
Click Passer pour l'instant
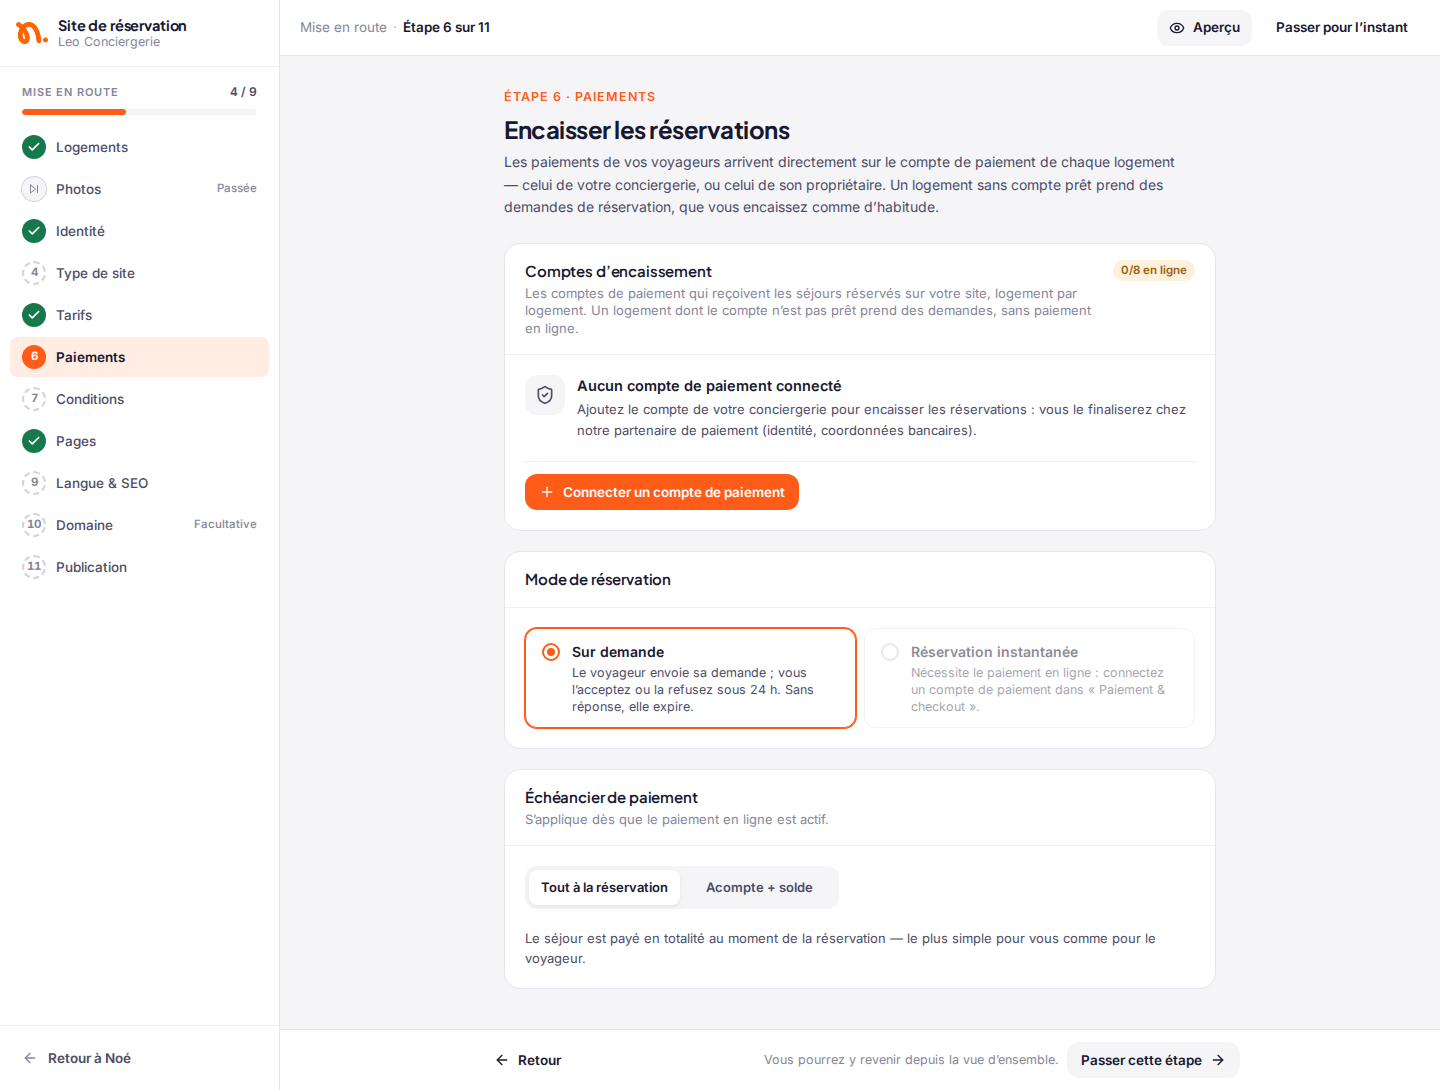[1341, 28]
